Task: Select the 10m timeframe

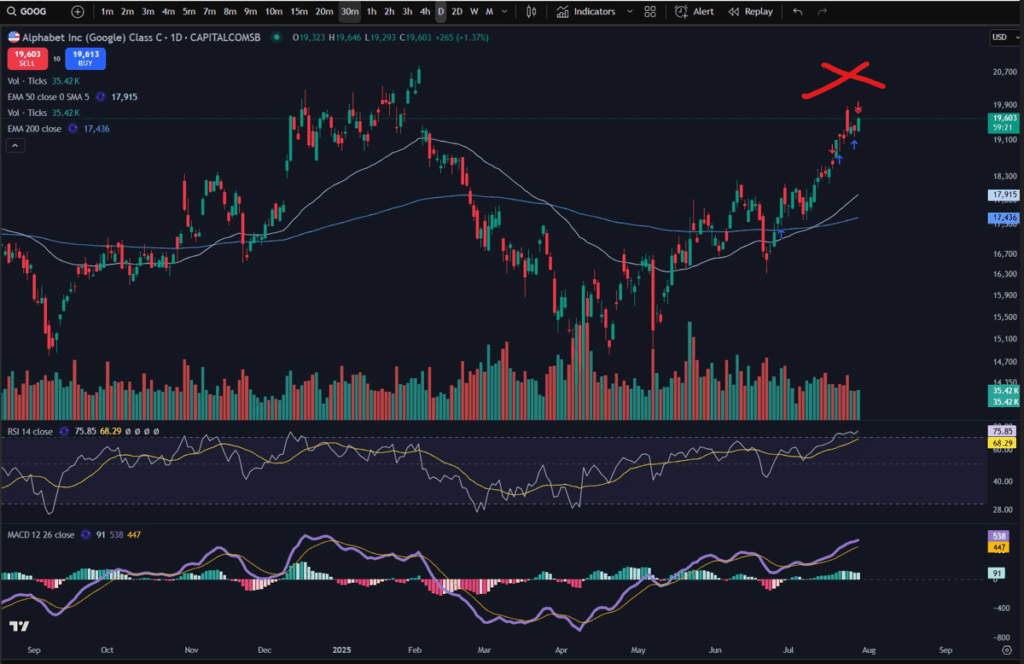Action: tap(274, 12)
